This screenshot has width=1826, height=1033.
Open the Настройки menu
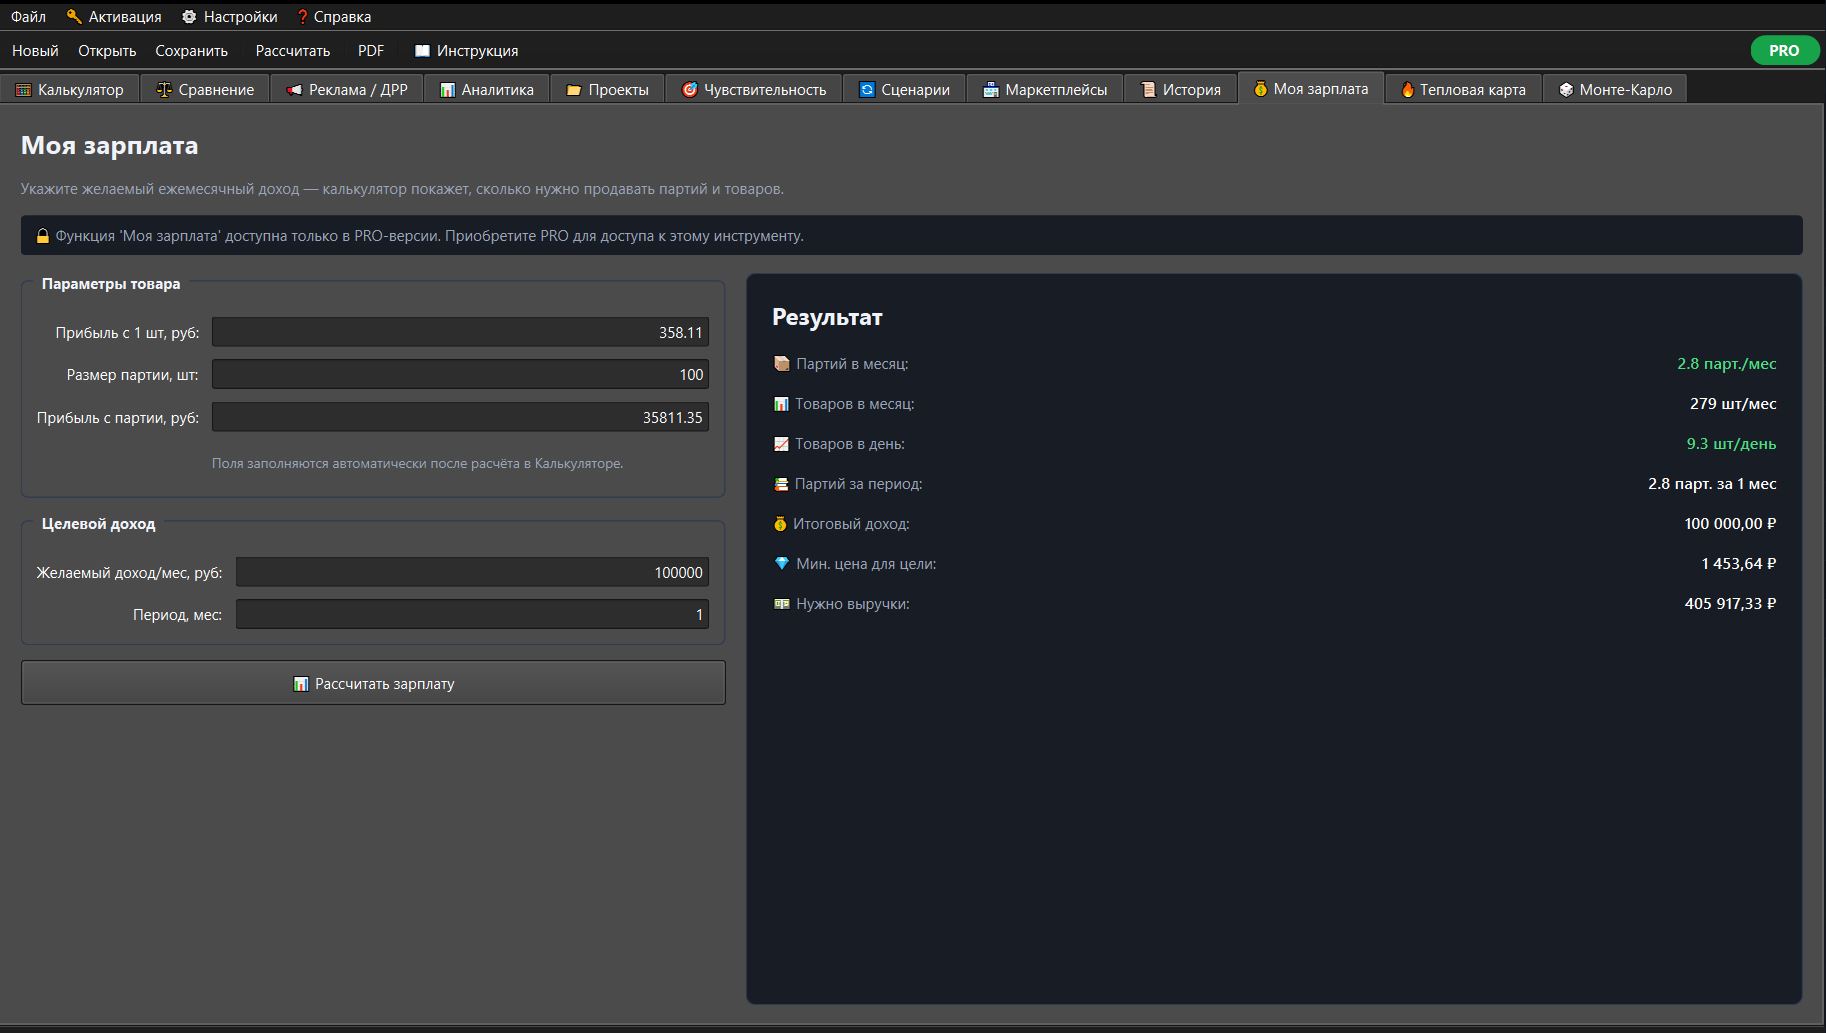point(229,16)
